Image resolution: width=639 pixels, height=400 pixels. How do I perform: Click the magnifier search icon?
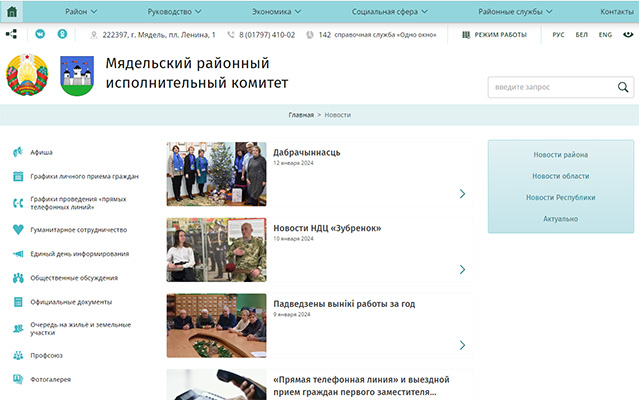point(623,88)
